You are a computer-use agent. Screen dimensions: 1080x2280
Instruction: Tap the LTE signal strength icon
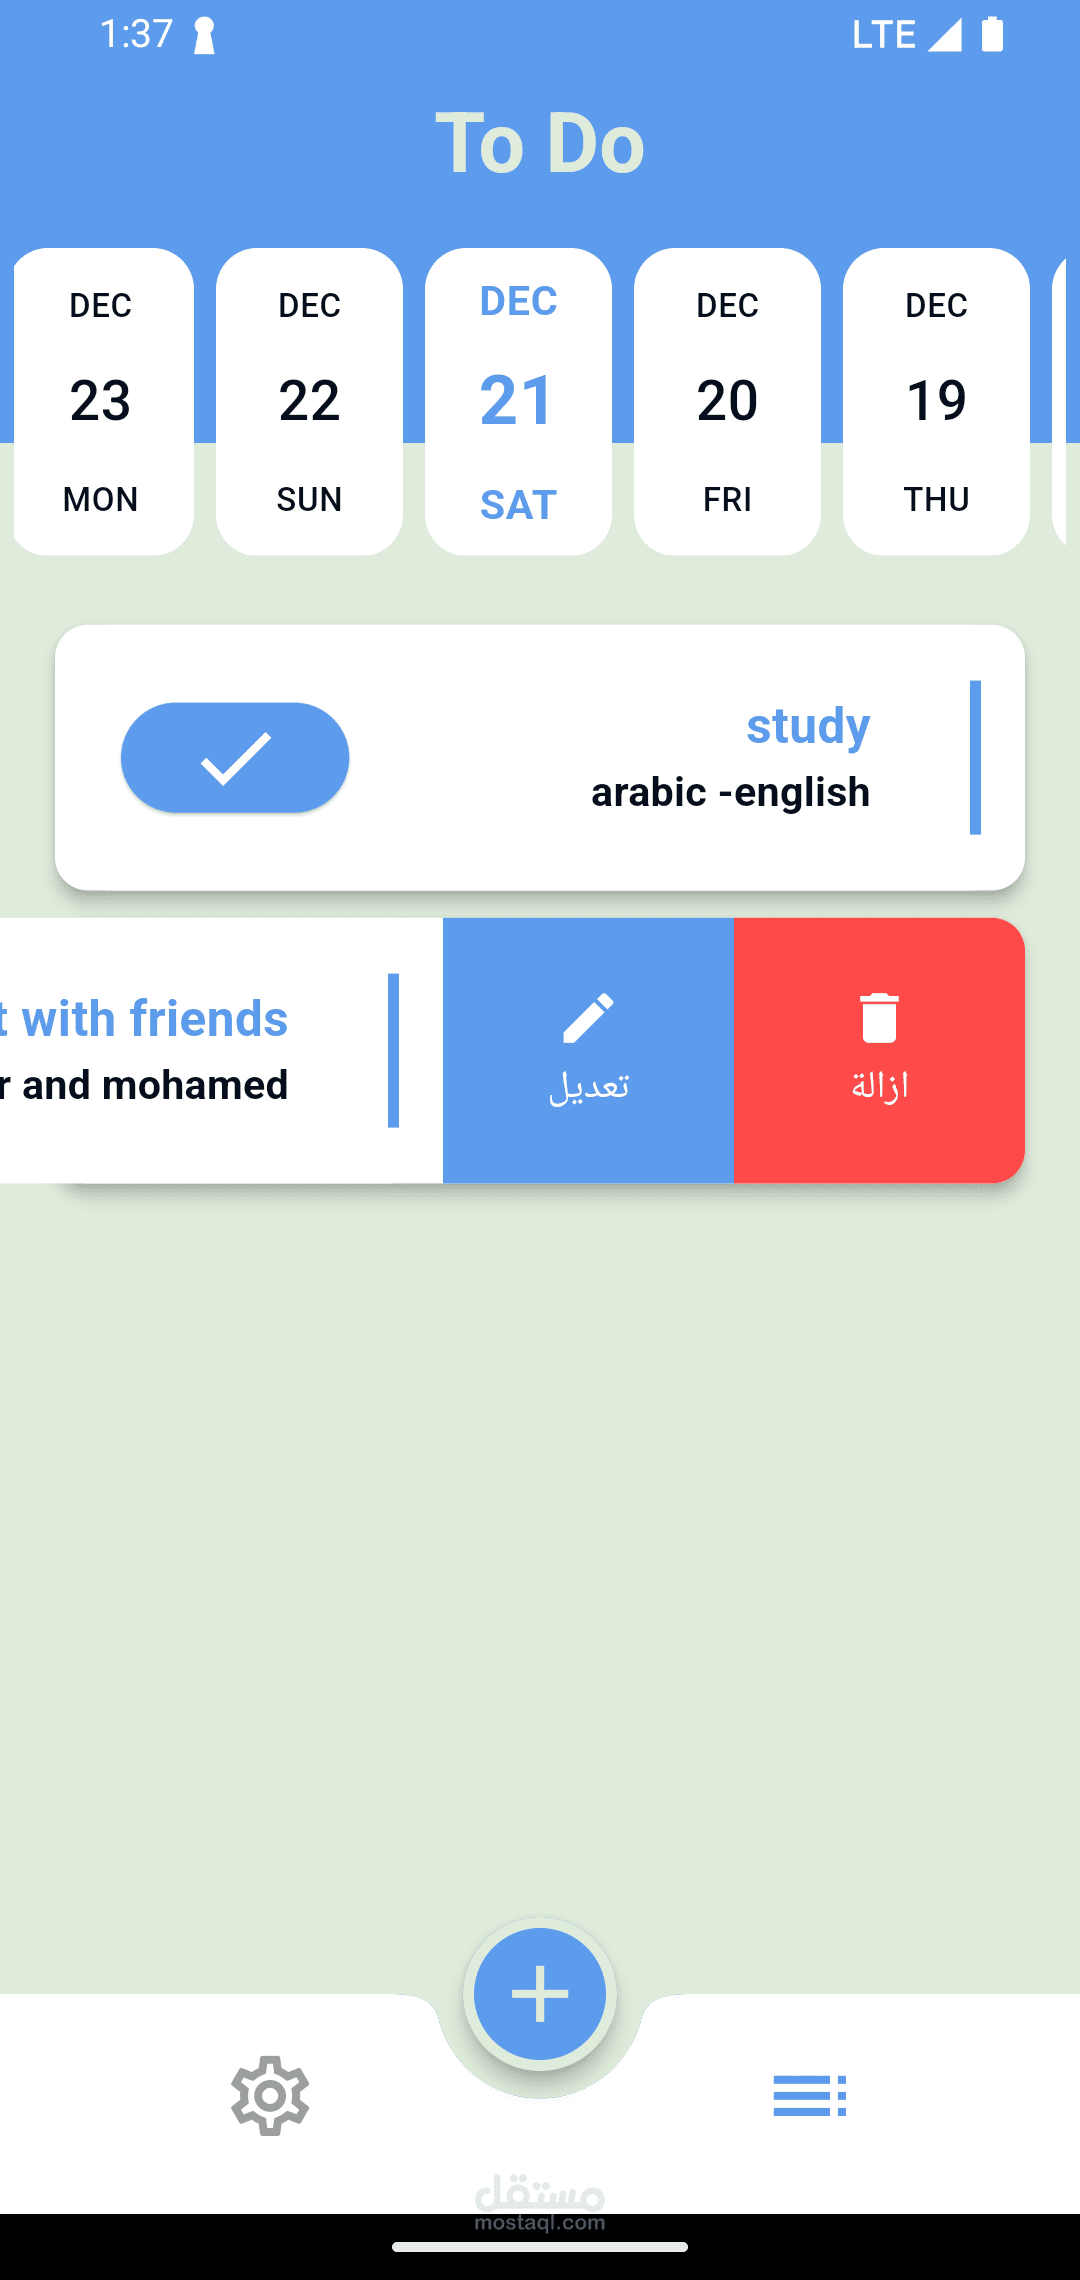(944, 34)
